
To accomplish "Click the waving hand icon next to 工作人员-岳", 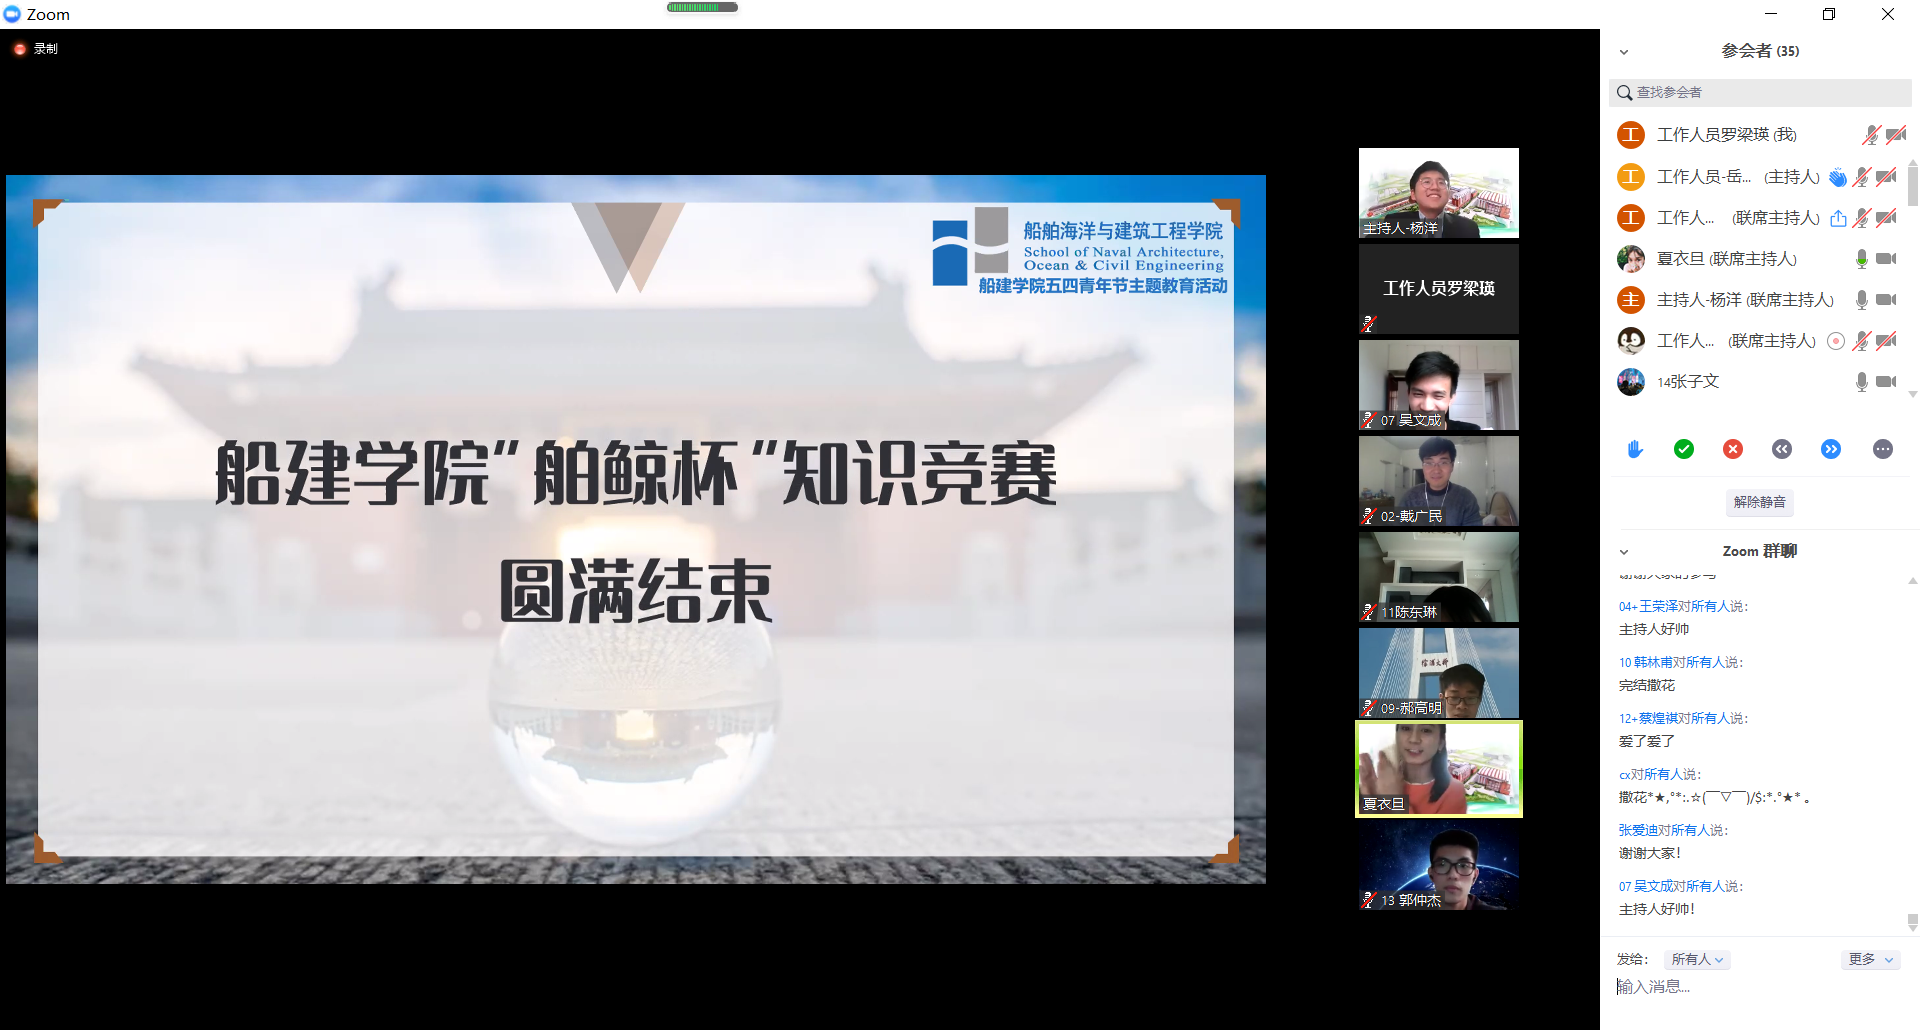I will click(1837, 176).
